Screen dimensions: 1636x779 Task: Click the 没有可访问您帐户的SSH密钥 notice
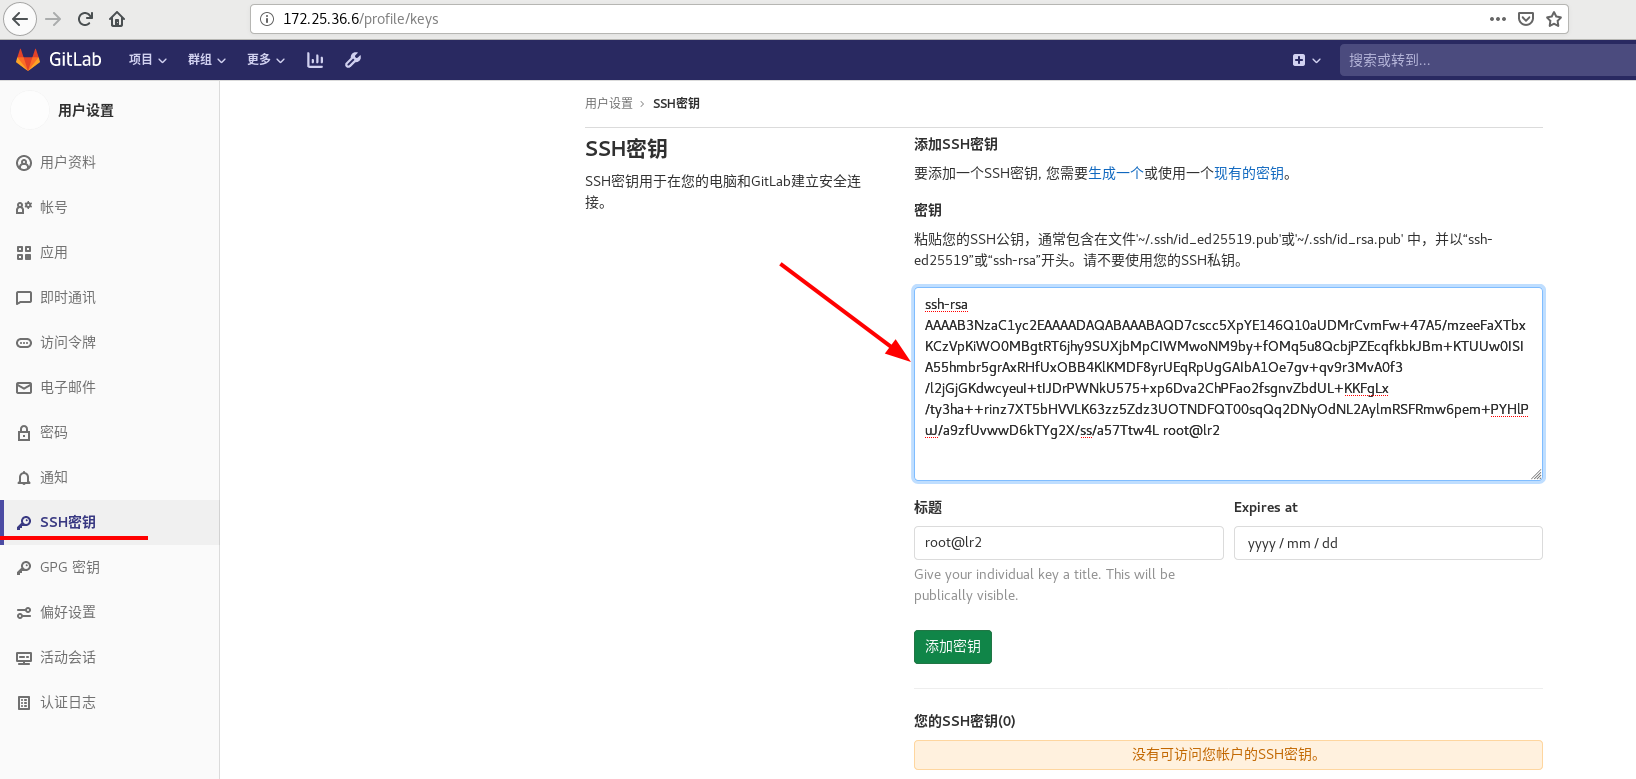1228,755
